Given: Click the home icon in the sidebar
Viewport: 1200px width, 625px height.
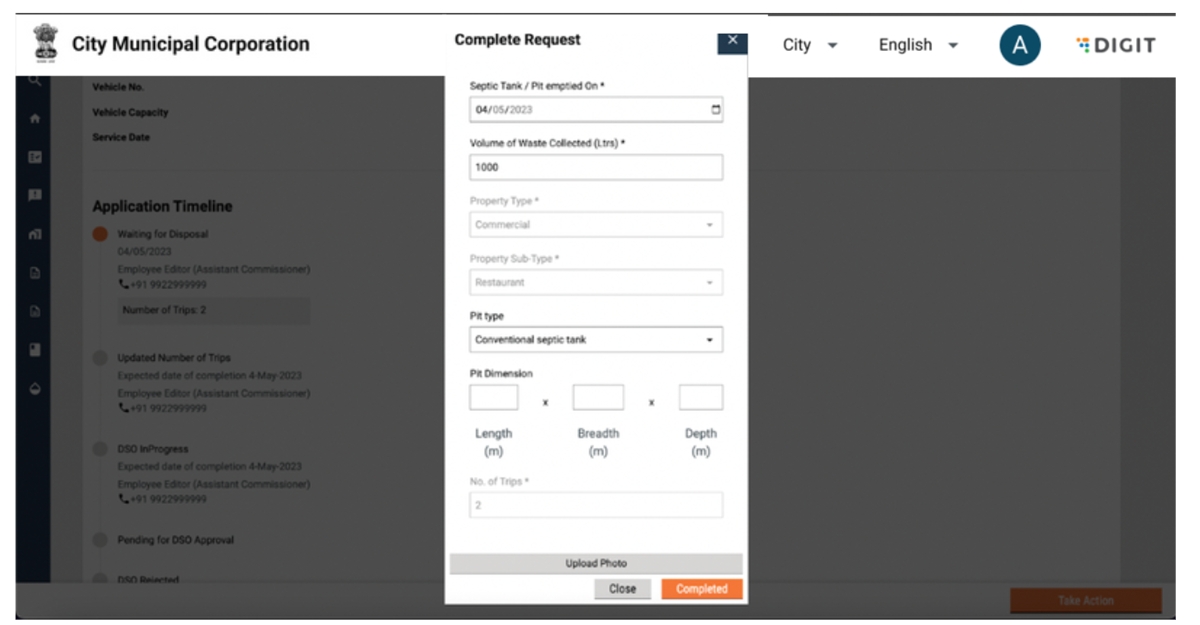Looking at the screenshot, I should pyautogui.click(x=35, y=119).
